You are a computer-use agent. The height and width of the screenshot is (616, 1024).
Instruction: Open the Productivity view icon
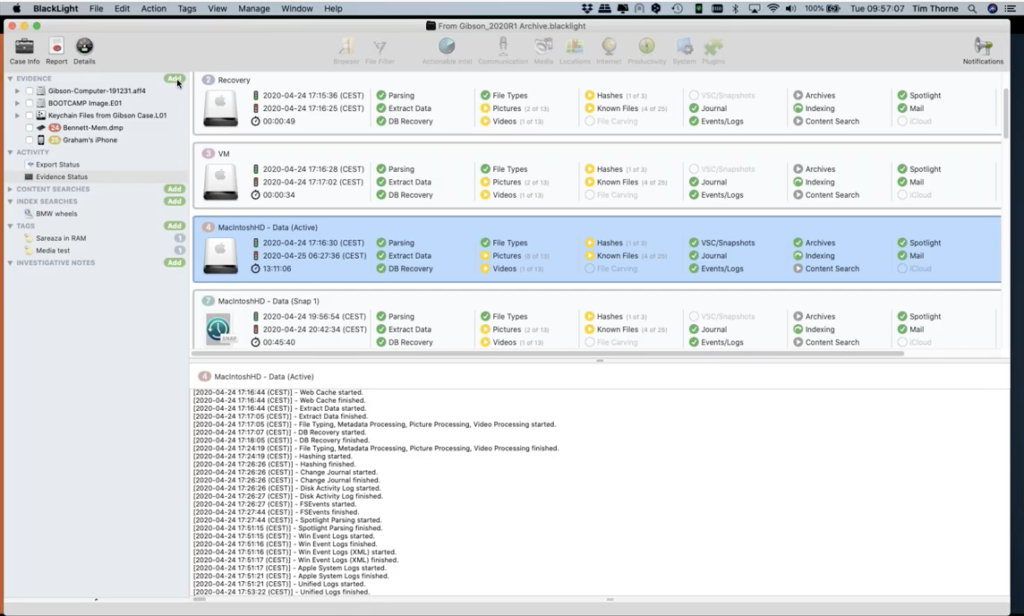point(647,46)
